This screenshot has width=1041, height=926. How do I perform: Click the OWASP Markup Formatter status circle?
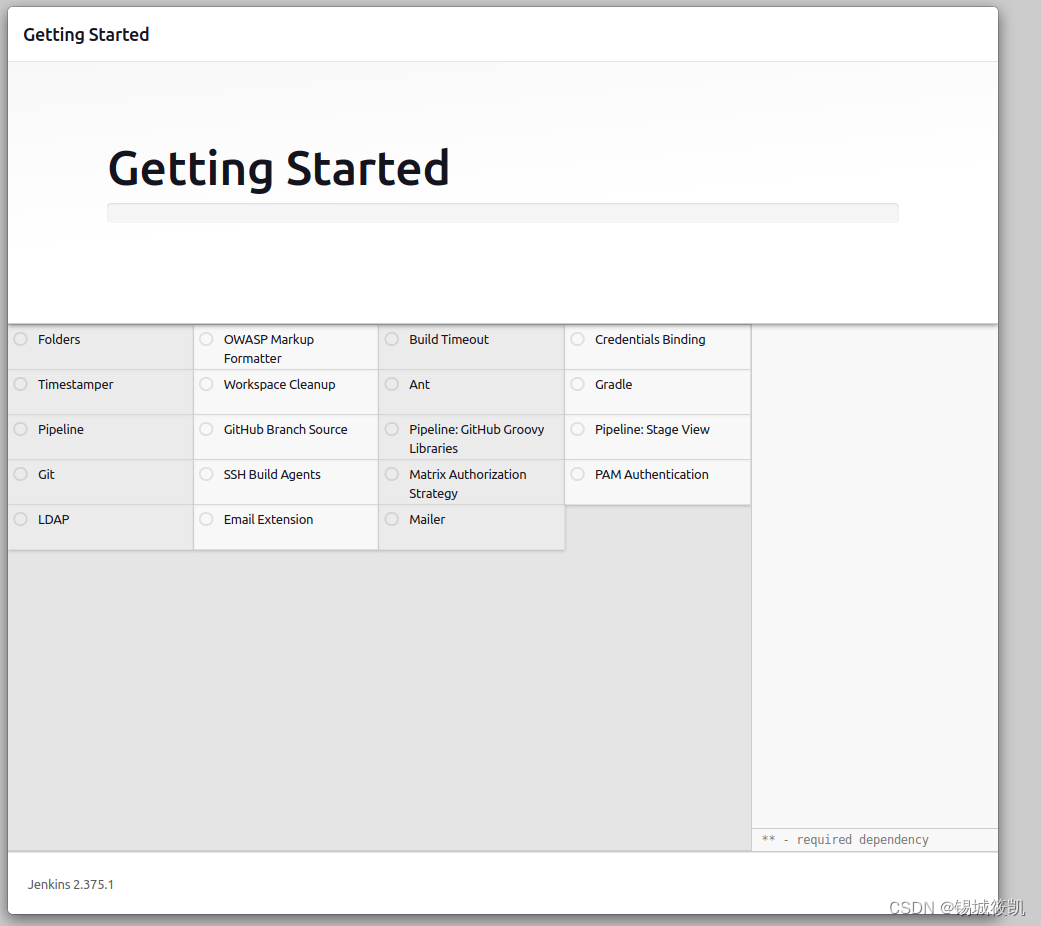(x=206, y=339)
